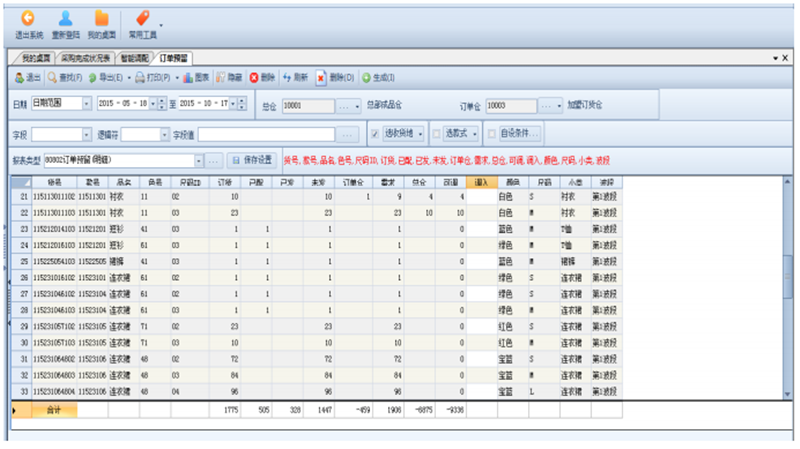
Task: Switch to the 采购完成状况表 tab
Action: click(x=86, y=58)
